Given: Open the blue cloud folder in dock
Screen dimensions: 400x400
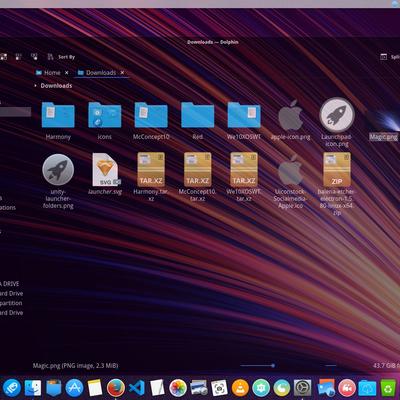Looking at the screenshot, I should [x=367, y=388].
